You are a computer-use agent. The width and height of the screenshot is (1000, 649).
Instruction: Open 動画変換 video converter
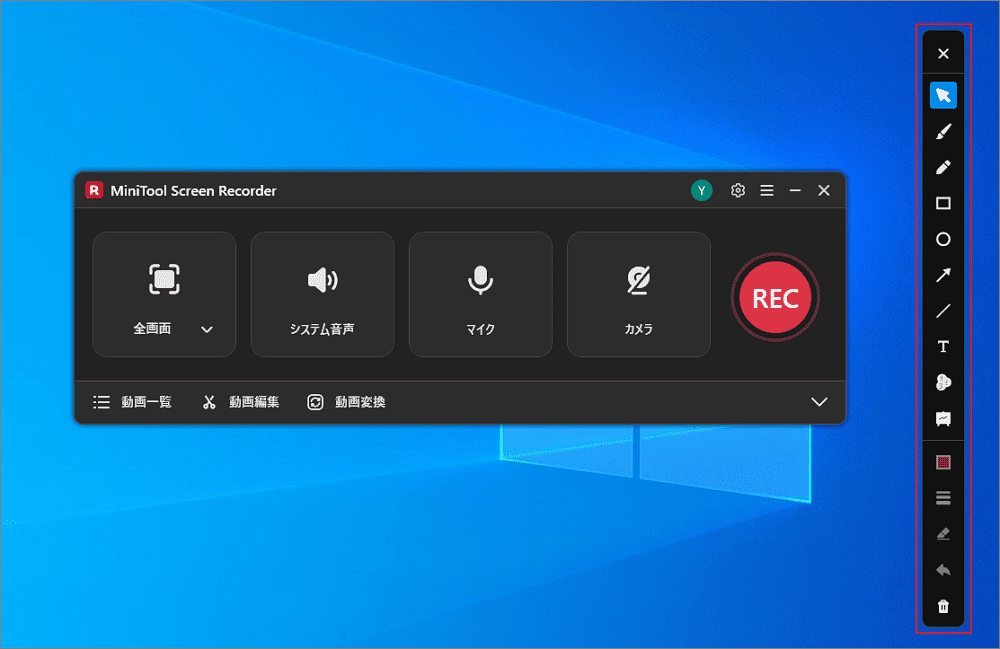click(x=346, y=402)
